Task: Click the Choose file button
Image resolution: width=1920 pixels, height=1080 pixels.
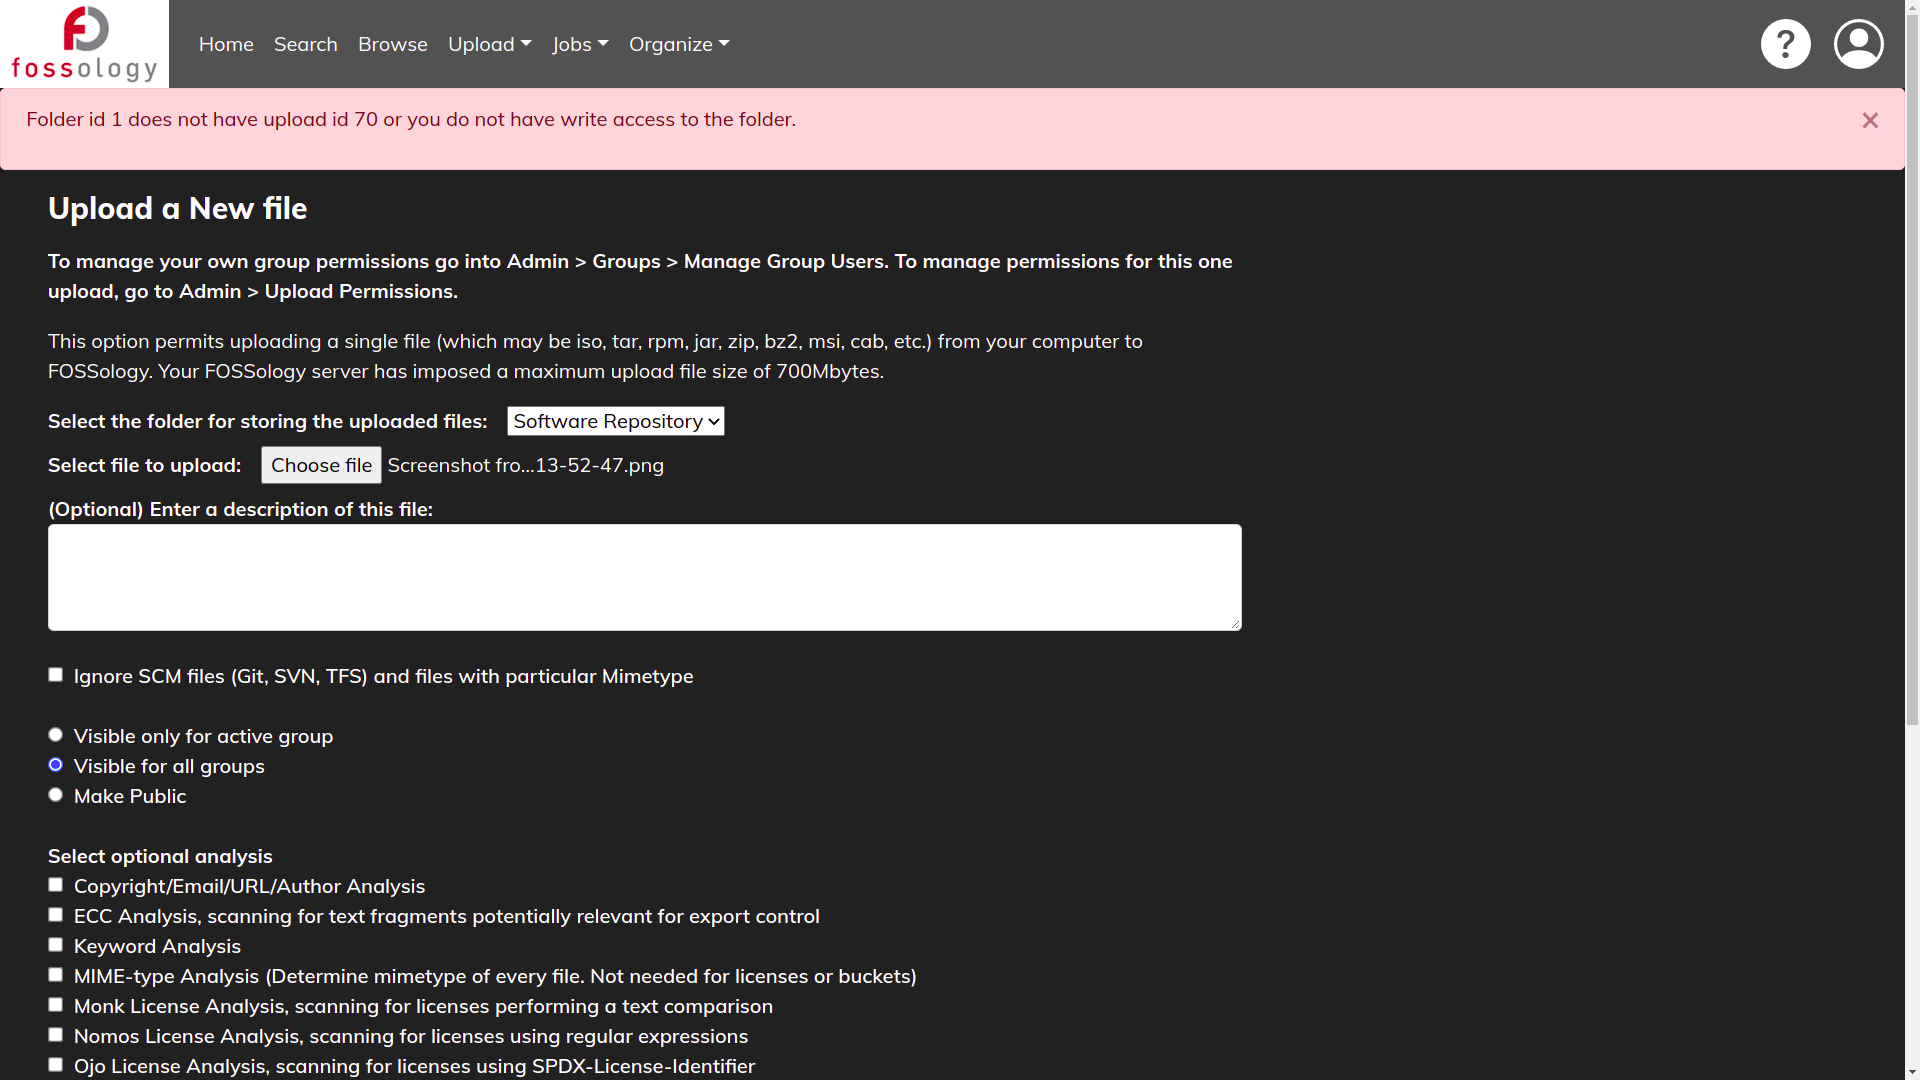Action: point(320,464)
